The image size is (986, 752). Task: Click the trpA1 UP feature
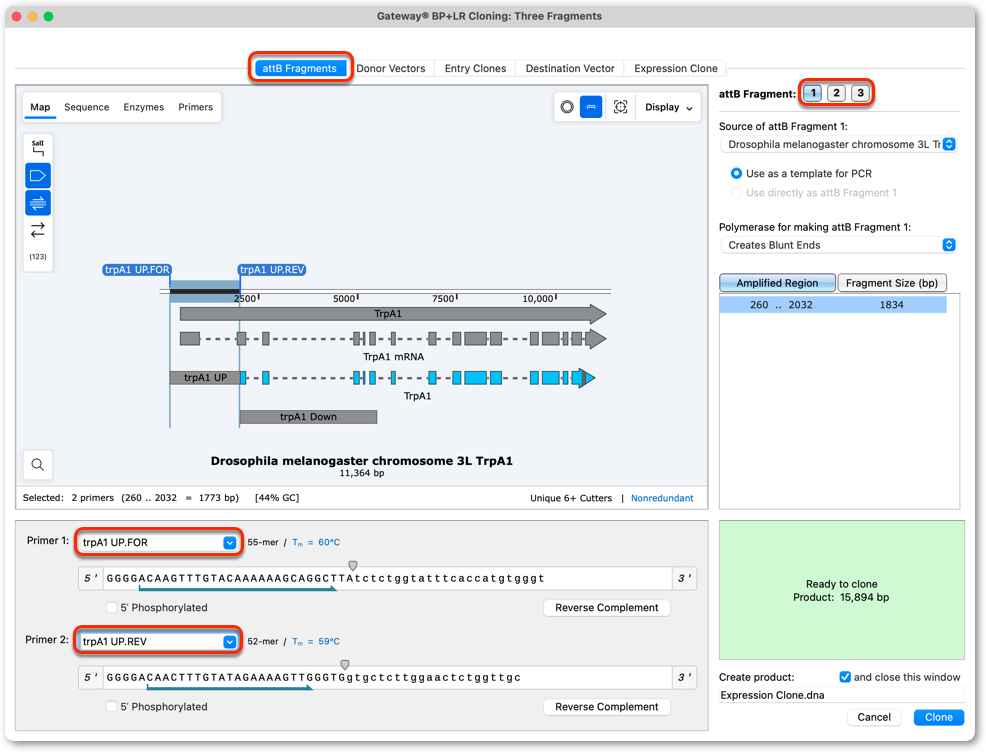point(205,378)
